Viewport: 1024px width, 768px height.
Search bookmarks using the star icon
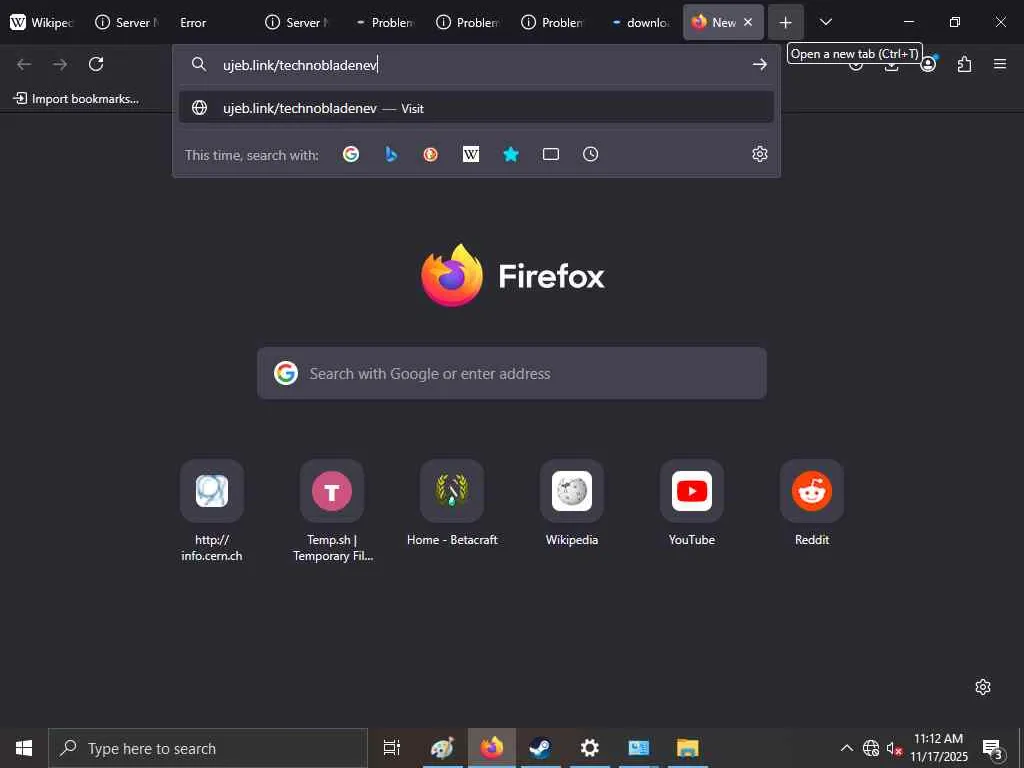click(x=511, y=154)
